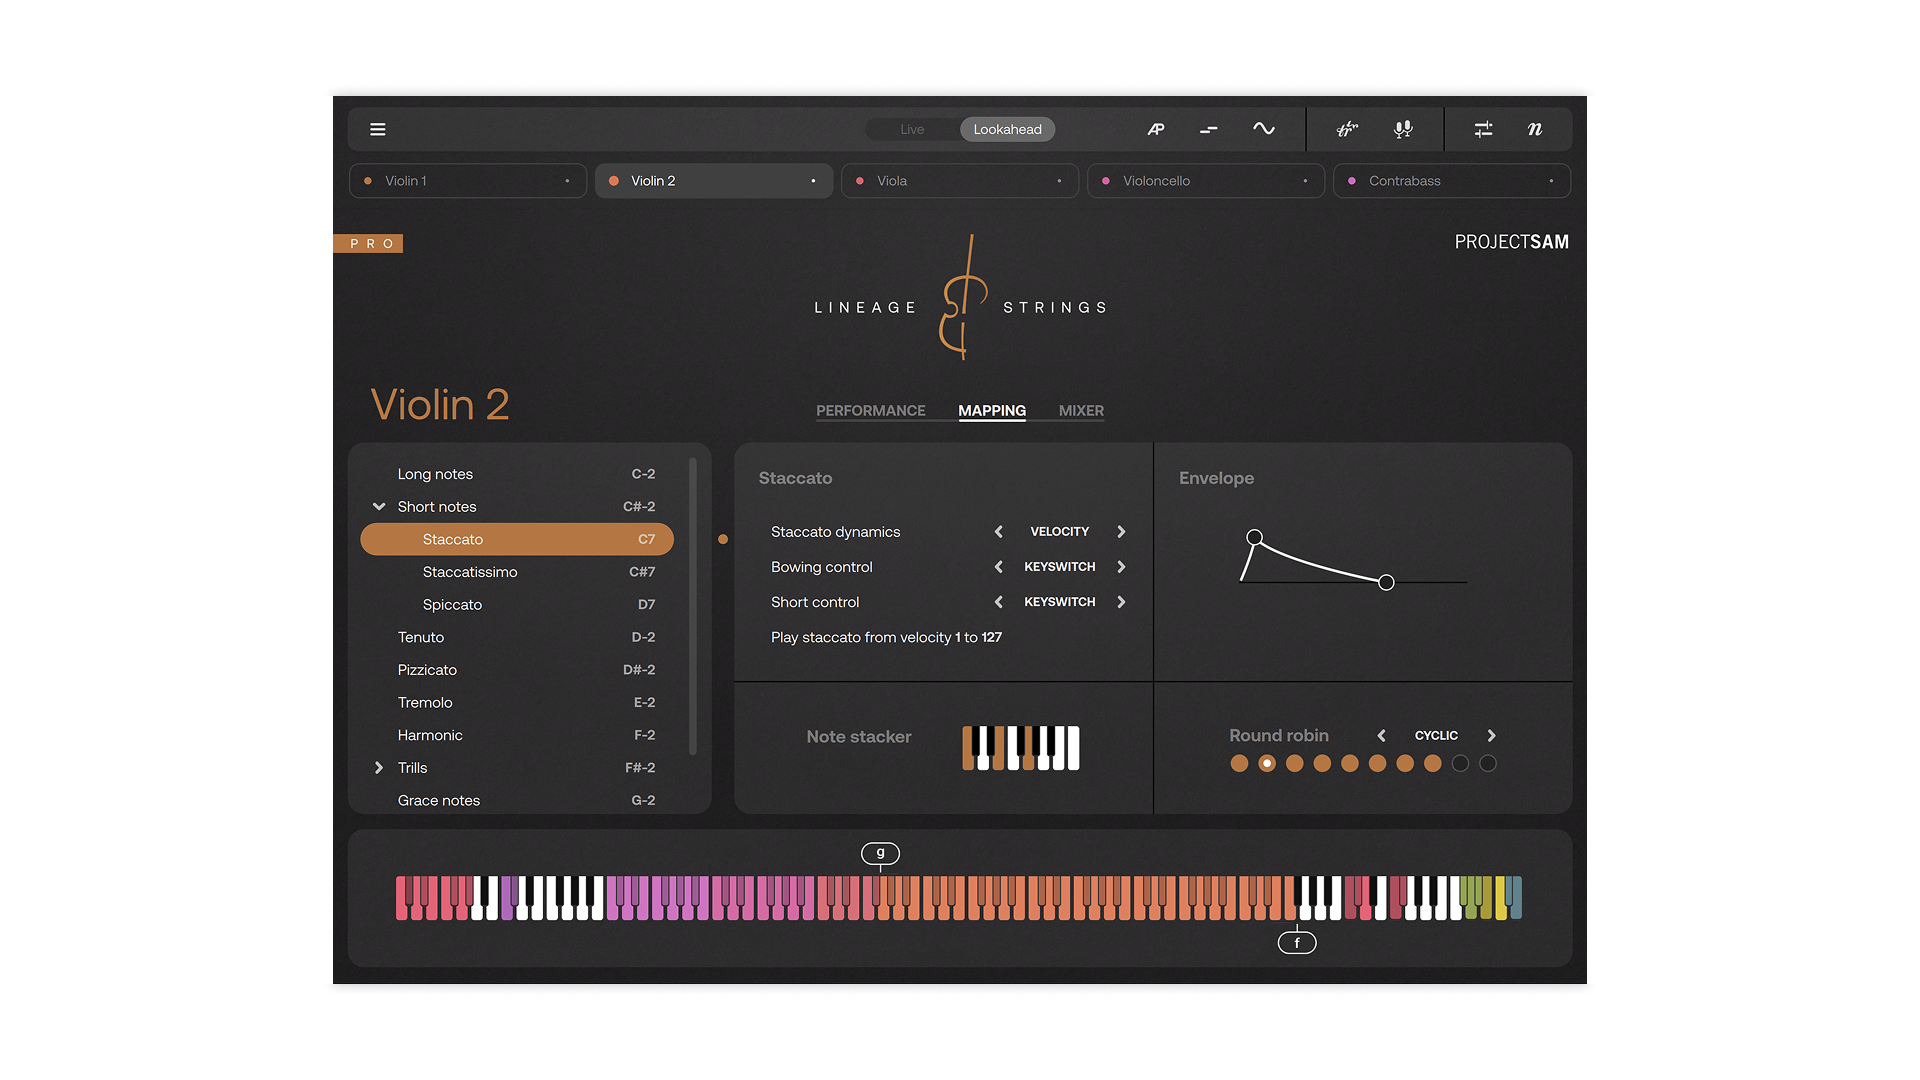Screen dimensions: 1920x1080
Task: Click the small dot on the Viola slot
Action: coord(1060,181)
